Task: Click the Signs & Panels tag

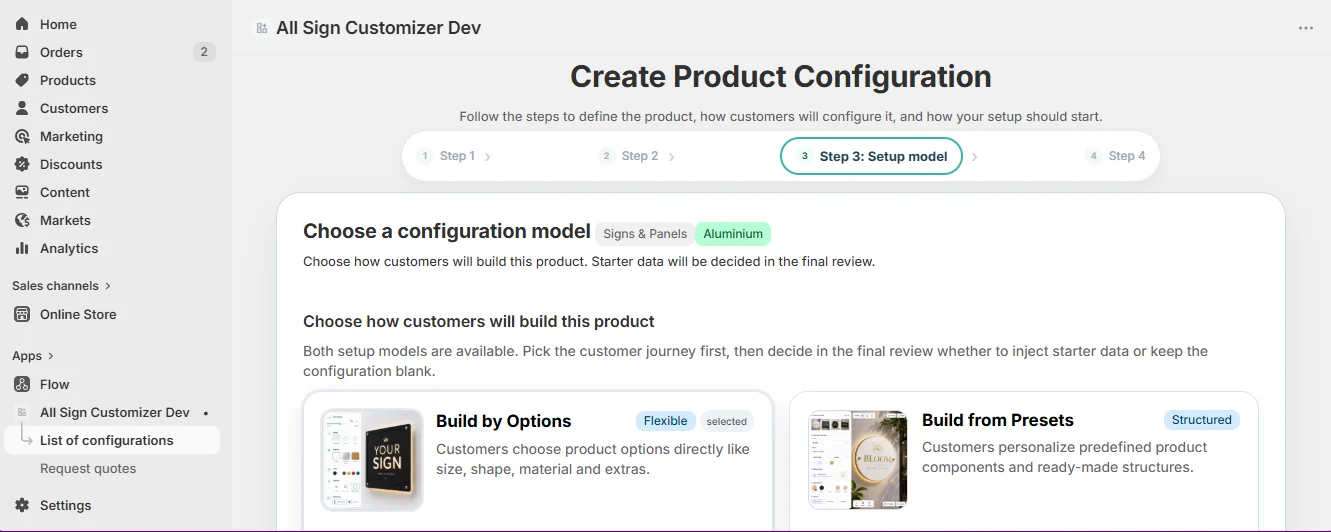Action: coord(645,234)
